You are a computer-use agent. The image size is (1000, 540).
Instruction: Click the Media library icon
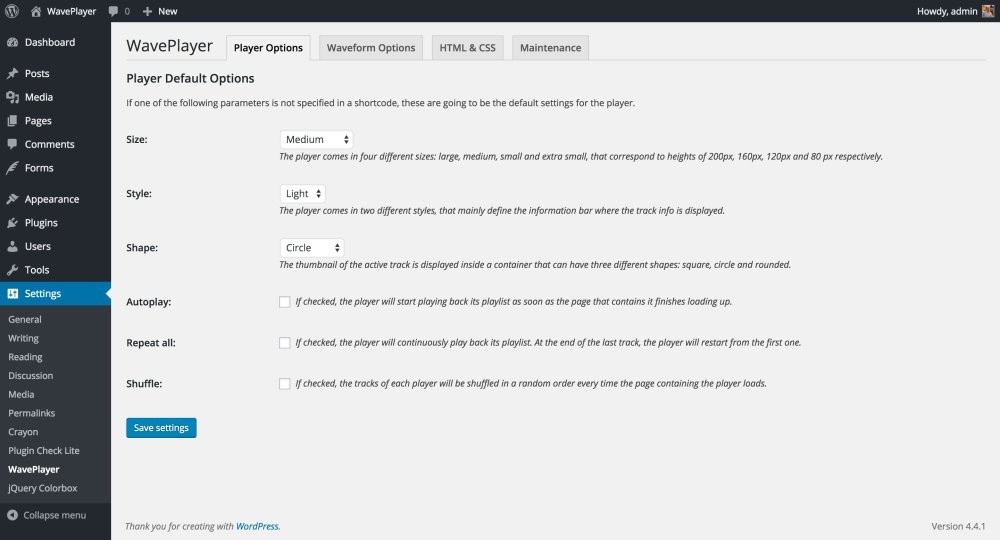tap(12, 98)
